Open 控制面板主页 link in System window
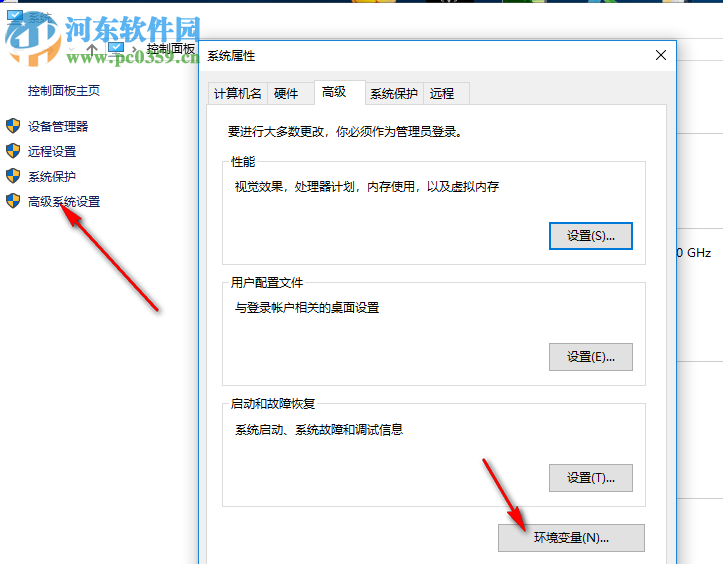The width and height of the screenshot is (723, 564). coord(64,91)
